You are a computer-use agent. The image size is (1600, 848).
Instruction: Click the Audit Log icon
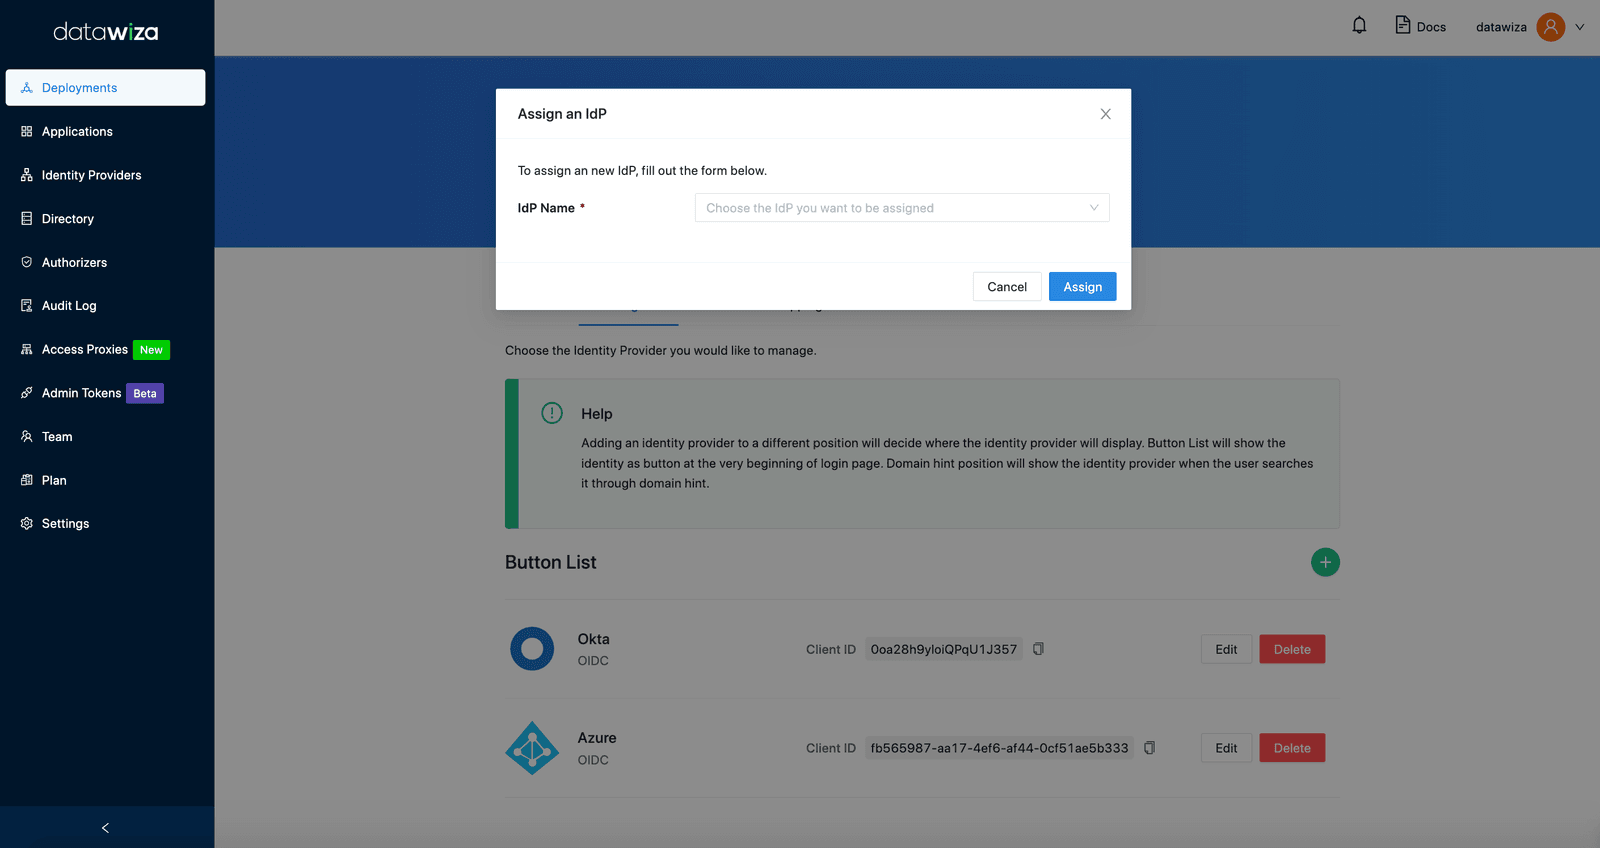tap(27, 305)
